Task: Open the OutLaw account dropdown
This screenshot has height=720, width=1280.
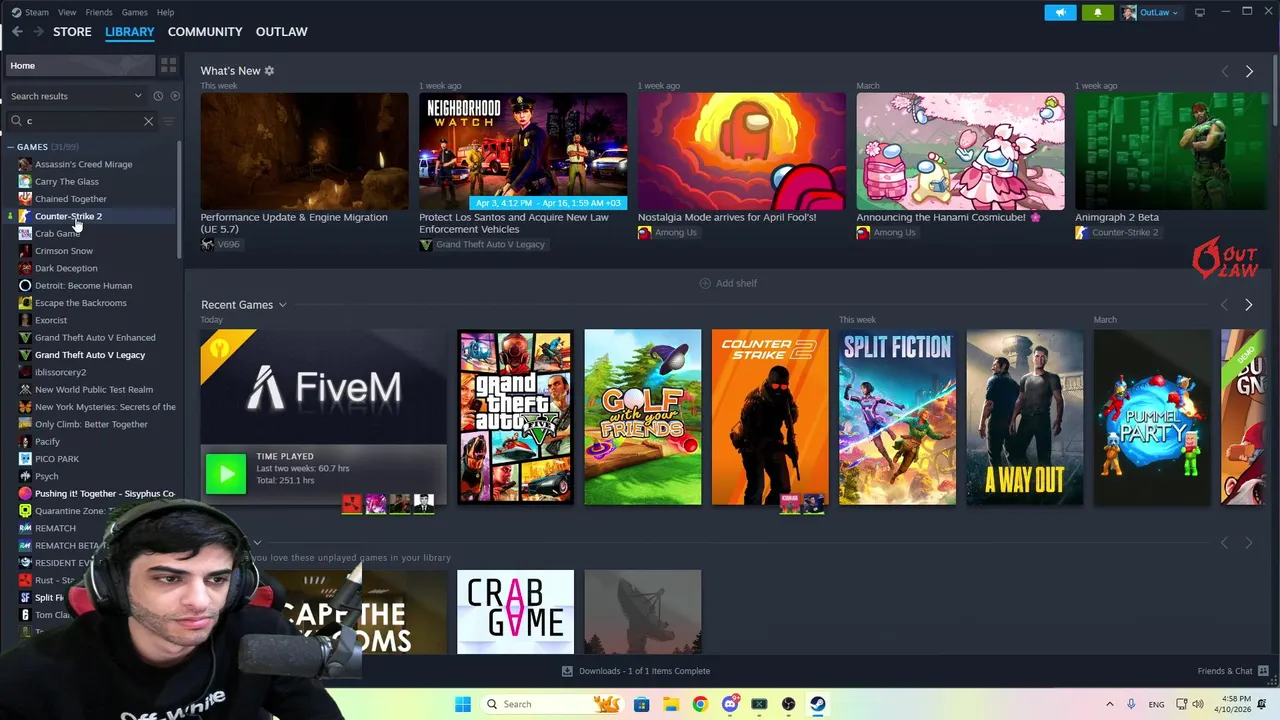Action: pyautogui.click(x=1150, y=12)
